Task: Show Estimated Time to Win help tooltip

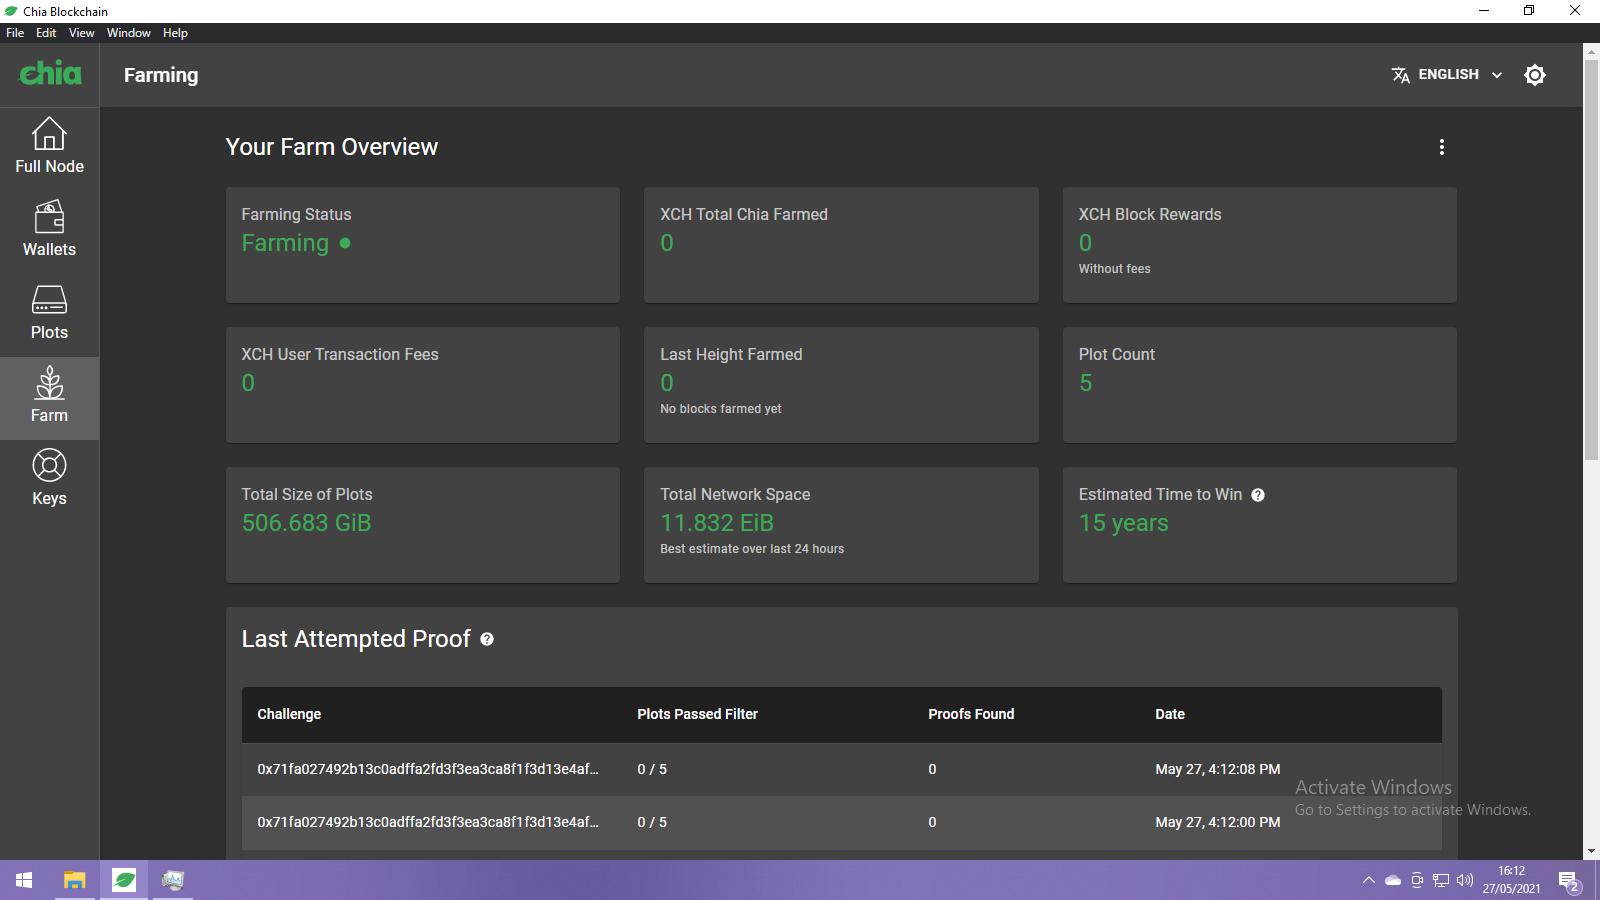Action: pos(1258,495)
